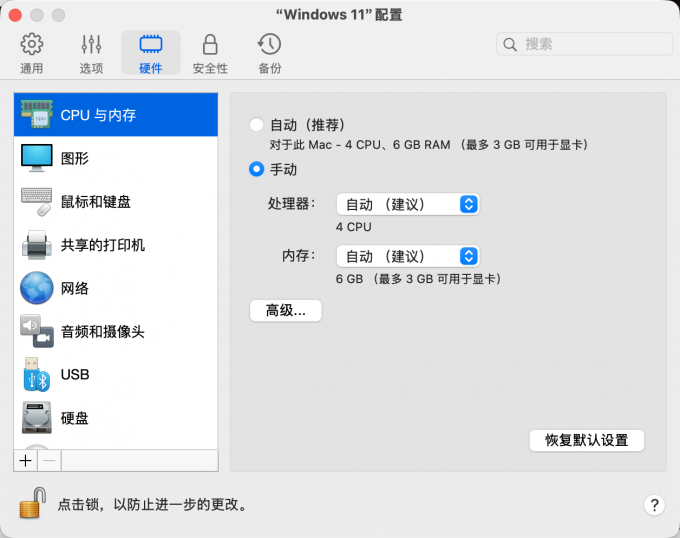The image size is (680, 538).
Task: Switch to the 选项 tab label
Action: click(92, 68)
